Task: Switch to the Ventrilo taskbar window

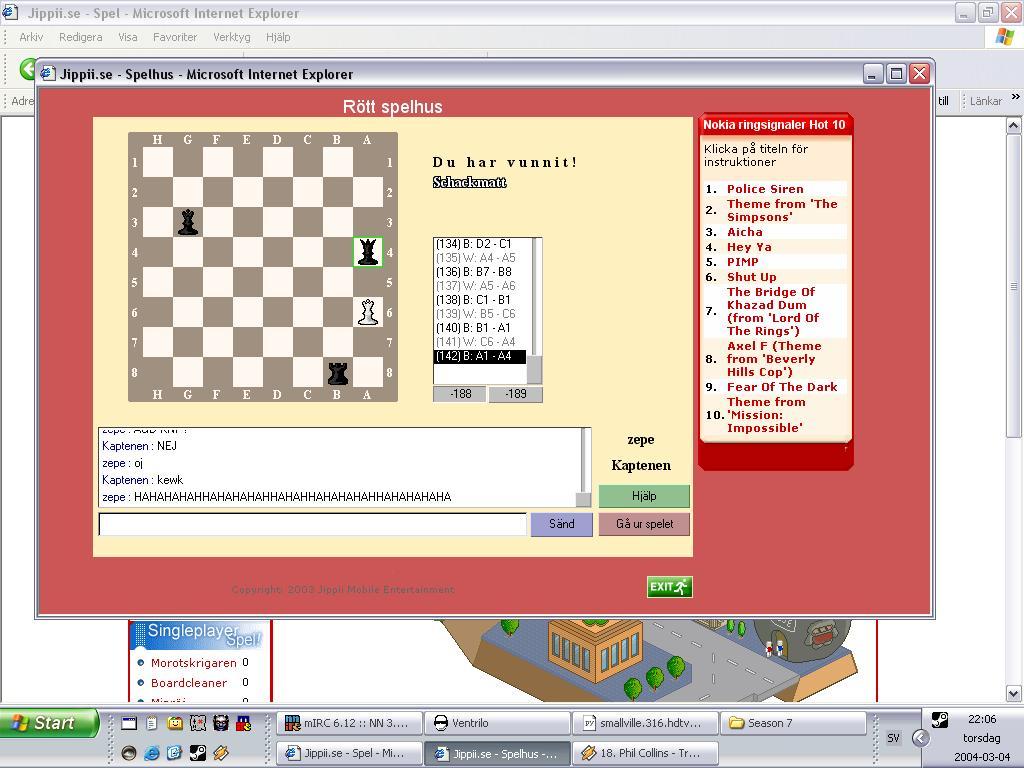Action: coord(497,723)
